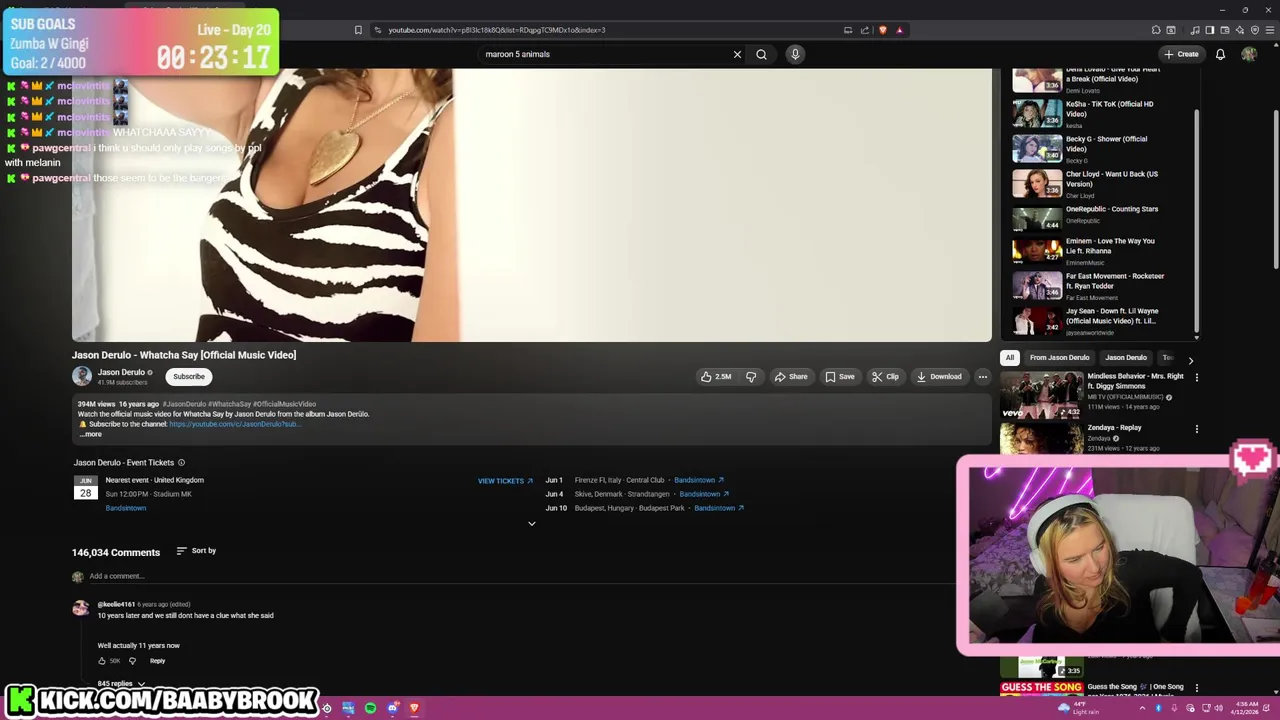The width and height of the screenshot is (1280, 720).
Task: Open options for Guess the Song video
Action: point(1196,688)
